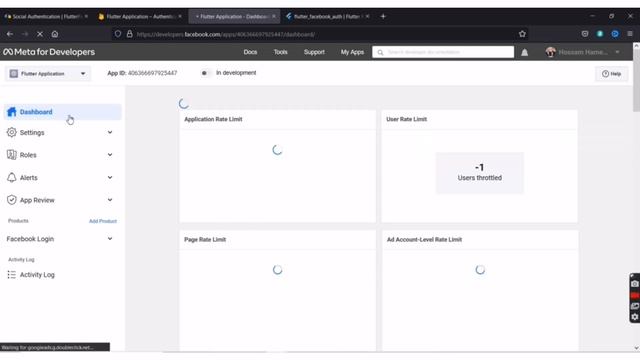This screenshot has height=360, width=640.
Task: Click the Activity Log list icon
Action: click(x=12, y=275)
